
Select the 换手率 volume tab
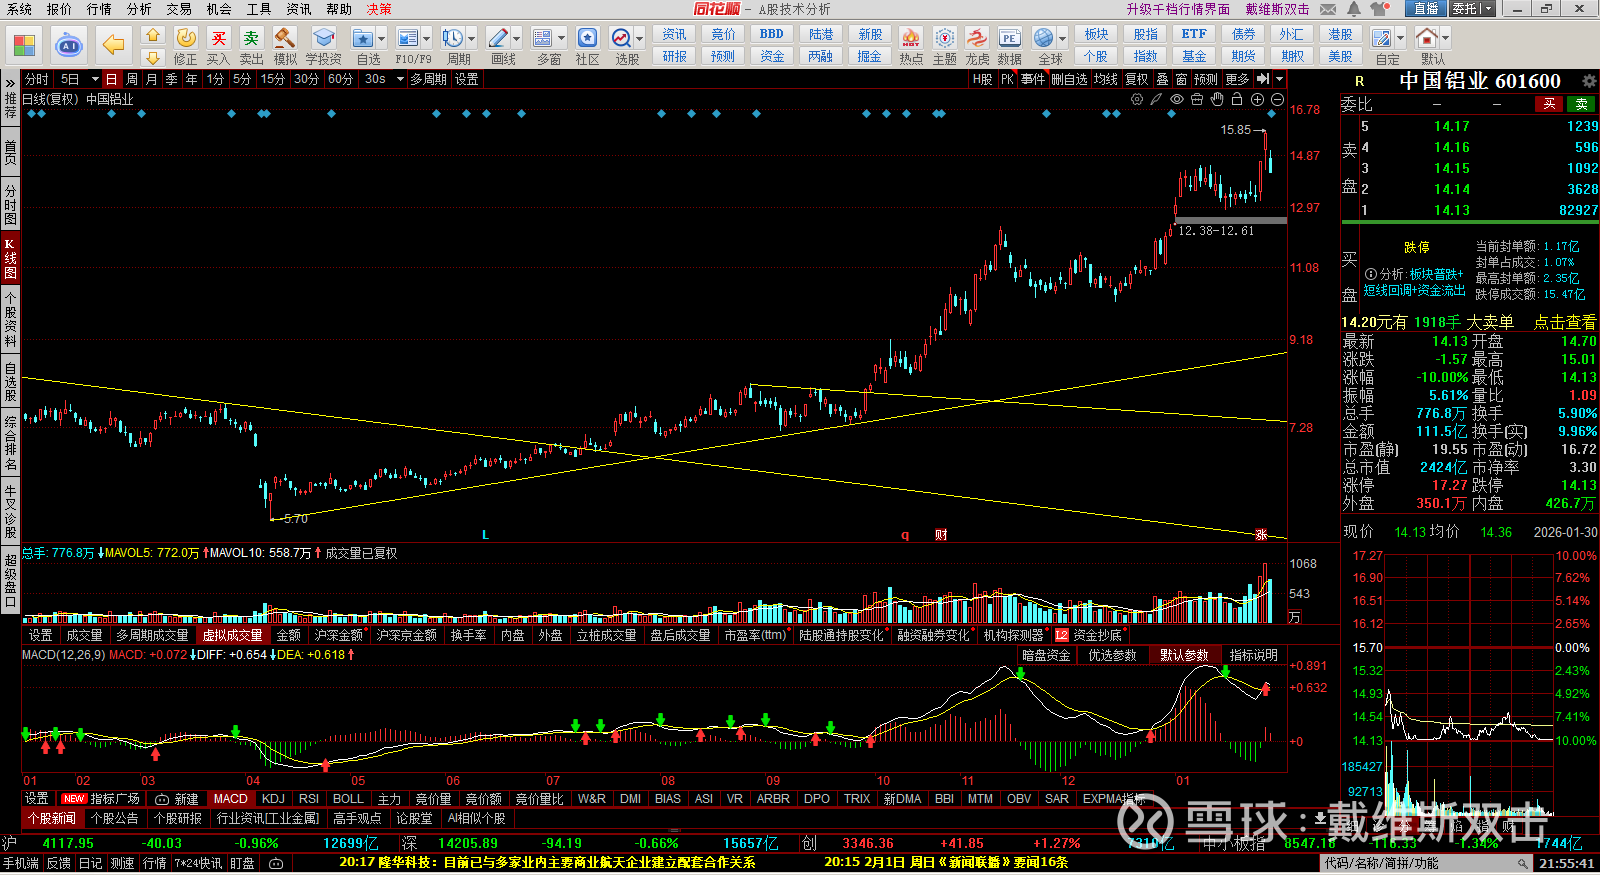tap(468, 635)
